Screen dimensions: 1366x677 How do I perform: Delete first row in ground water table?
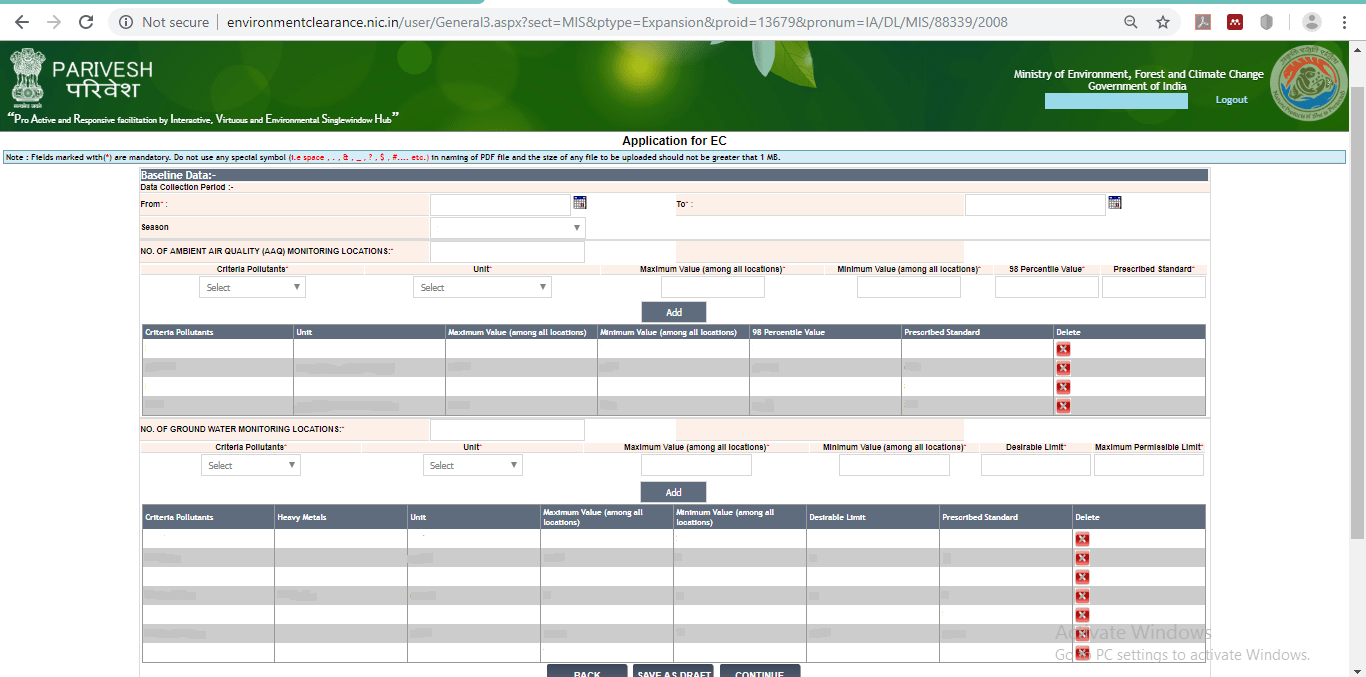click(x=1082, y=539)
